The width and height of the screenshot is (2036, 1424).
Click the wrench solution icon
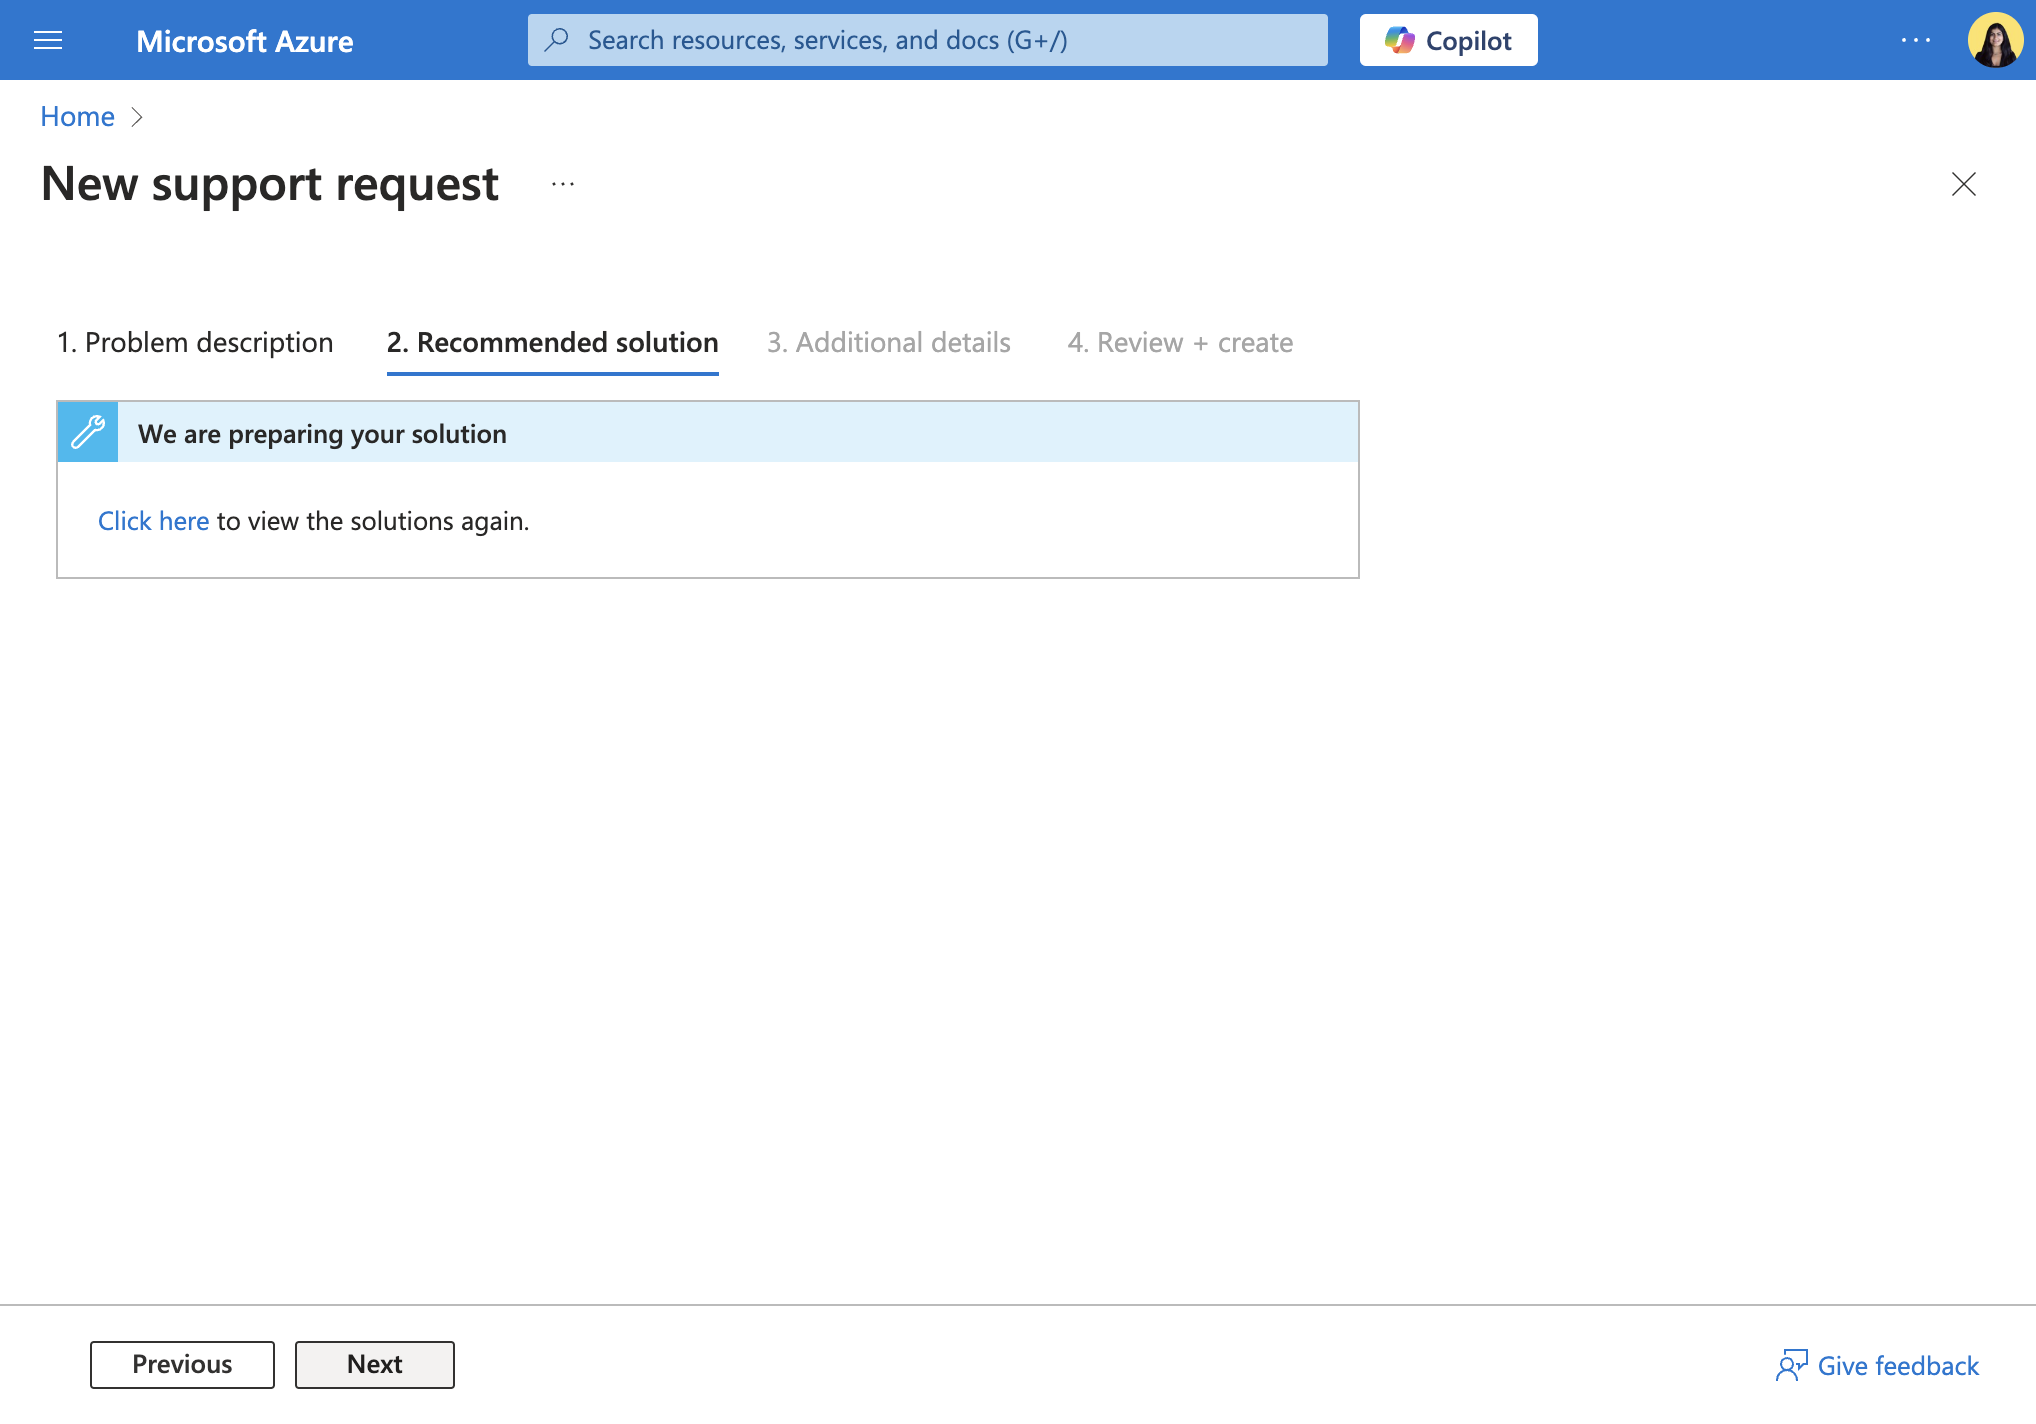[88, 432]
